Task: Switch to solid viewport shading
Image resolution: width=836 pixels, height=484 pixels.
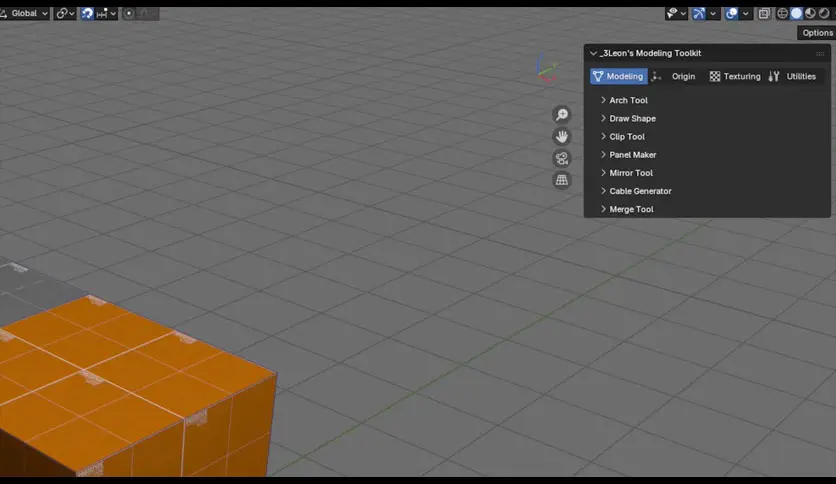Action: tap(796, 13)
